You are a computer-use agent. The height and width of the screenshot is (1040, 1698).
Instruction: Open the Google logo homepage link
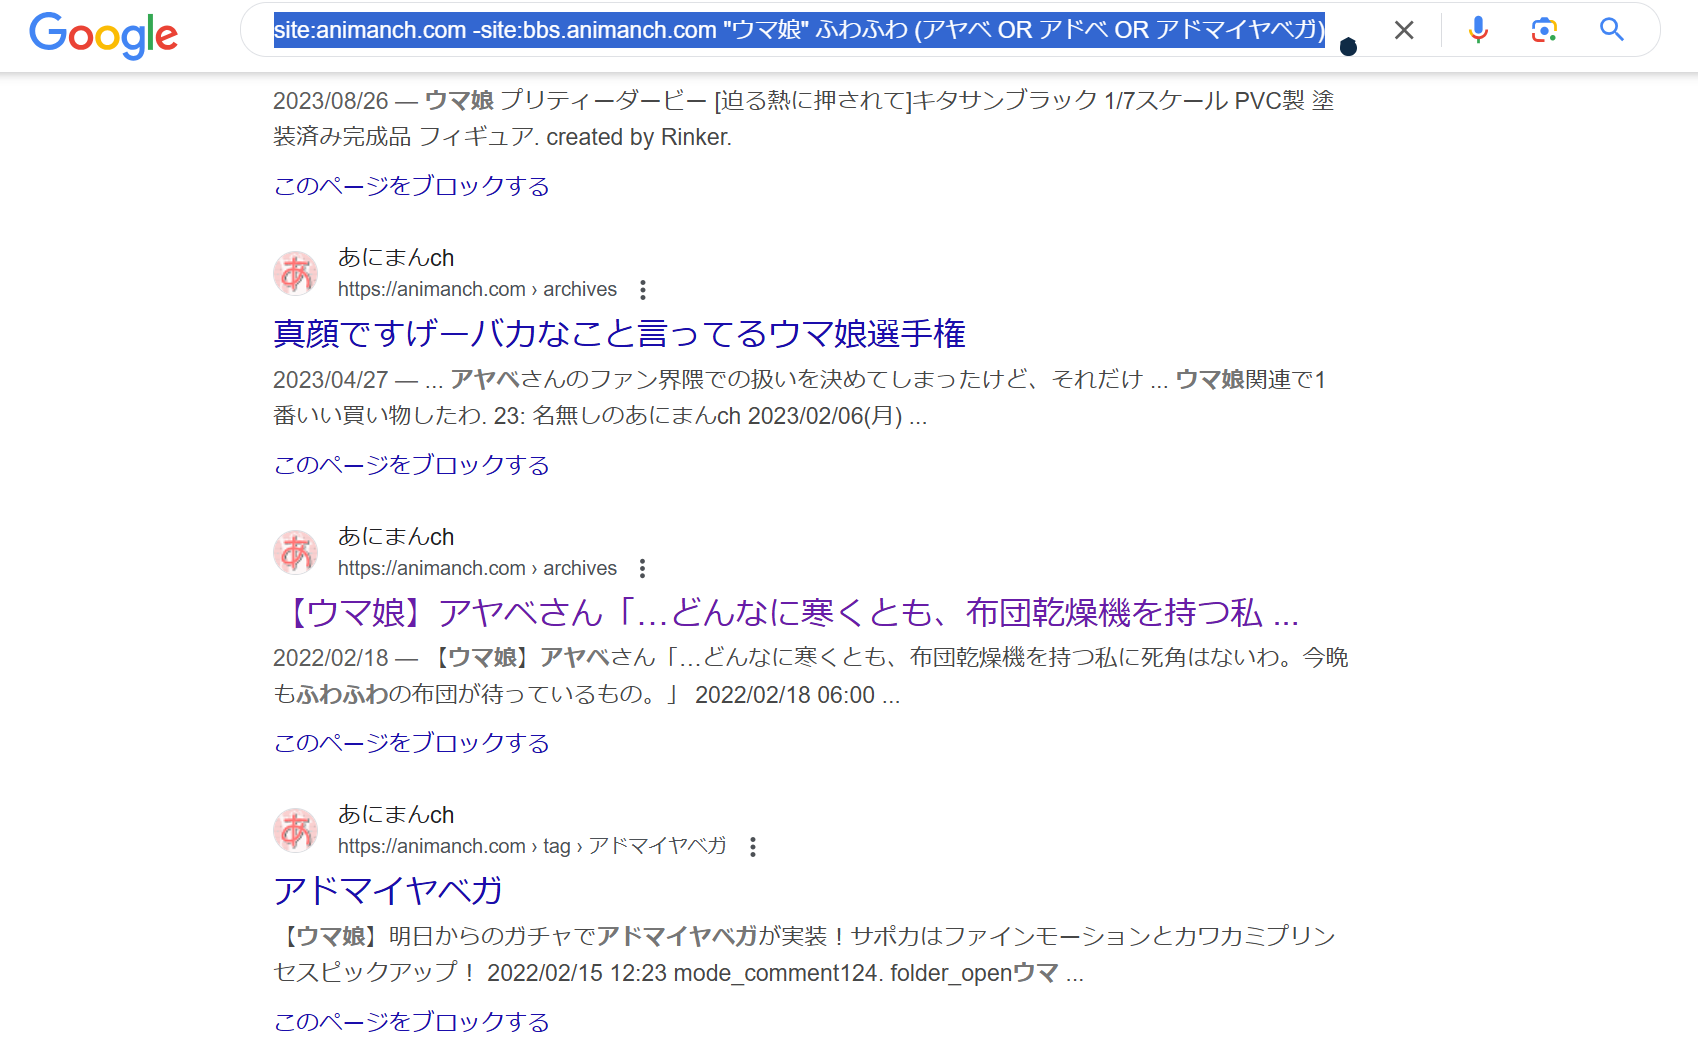point(104,35)
